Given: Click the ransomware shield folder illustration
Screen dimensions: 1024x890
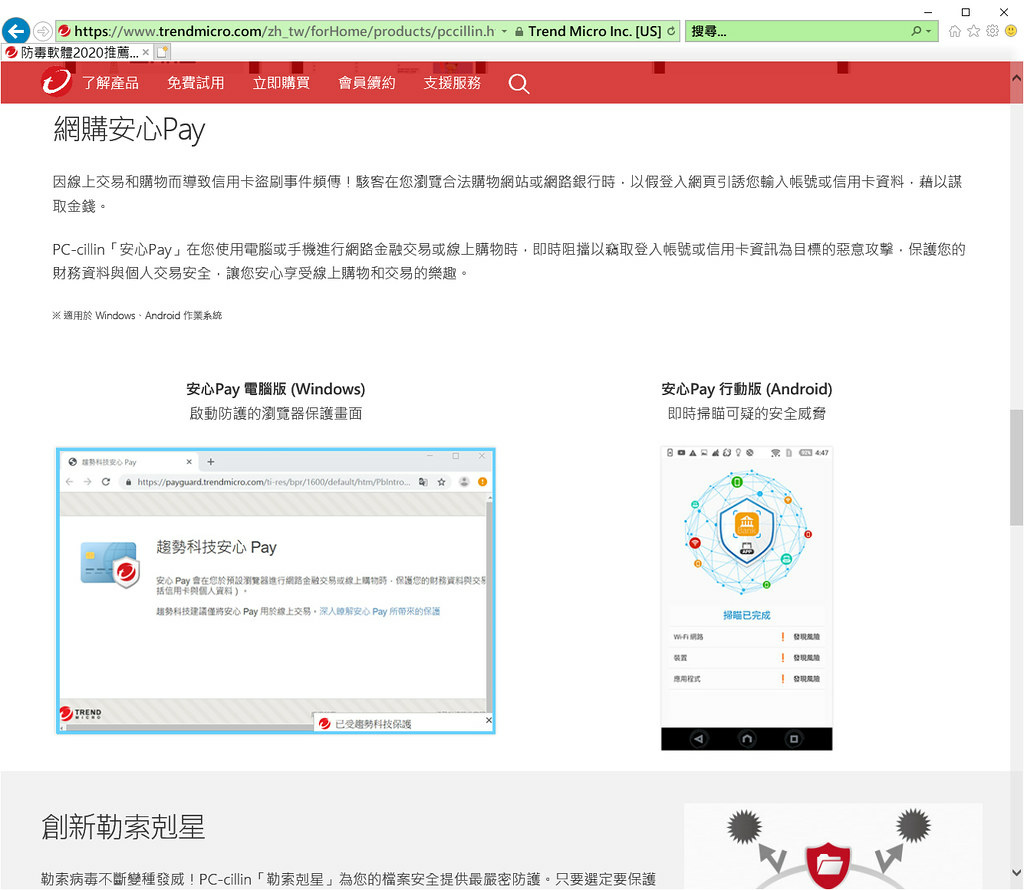Looking at the screenshot, I should tap(828, 866).
